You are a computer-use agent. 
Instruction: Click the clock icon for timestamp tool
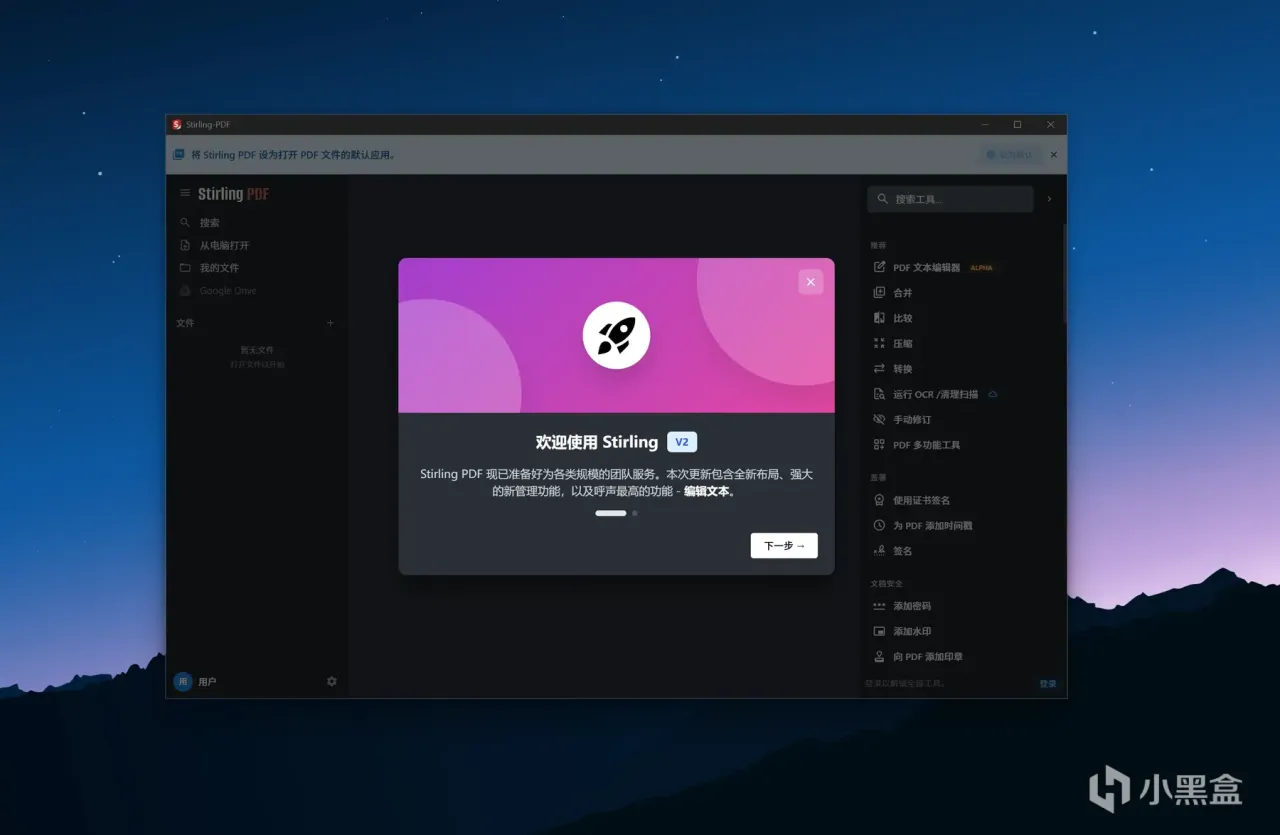[x=879, y=525]
